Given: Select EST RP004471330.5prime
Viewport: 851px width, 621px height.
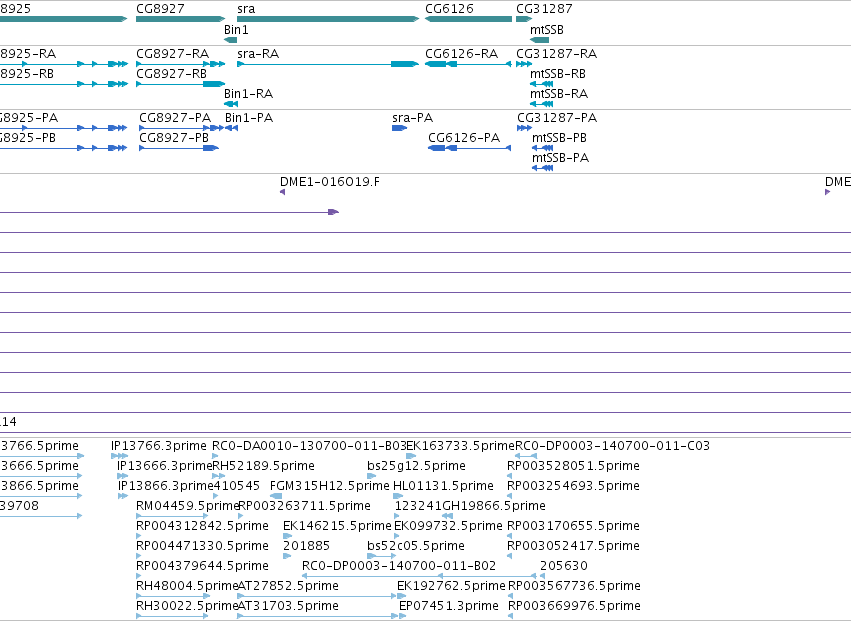Looking at the screenshot, I should pyautogui.click(x=202, y=546).
